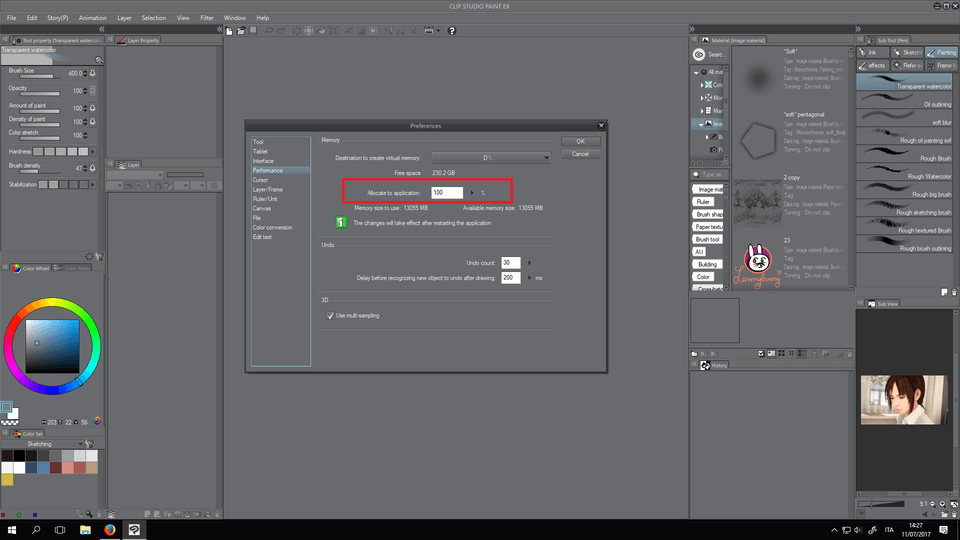Open Help via question mark icon
Image resolution: width=960 pixels, height=540 pixels.
pyautogui.click(x=452, y=31)
